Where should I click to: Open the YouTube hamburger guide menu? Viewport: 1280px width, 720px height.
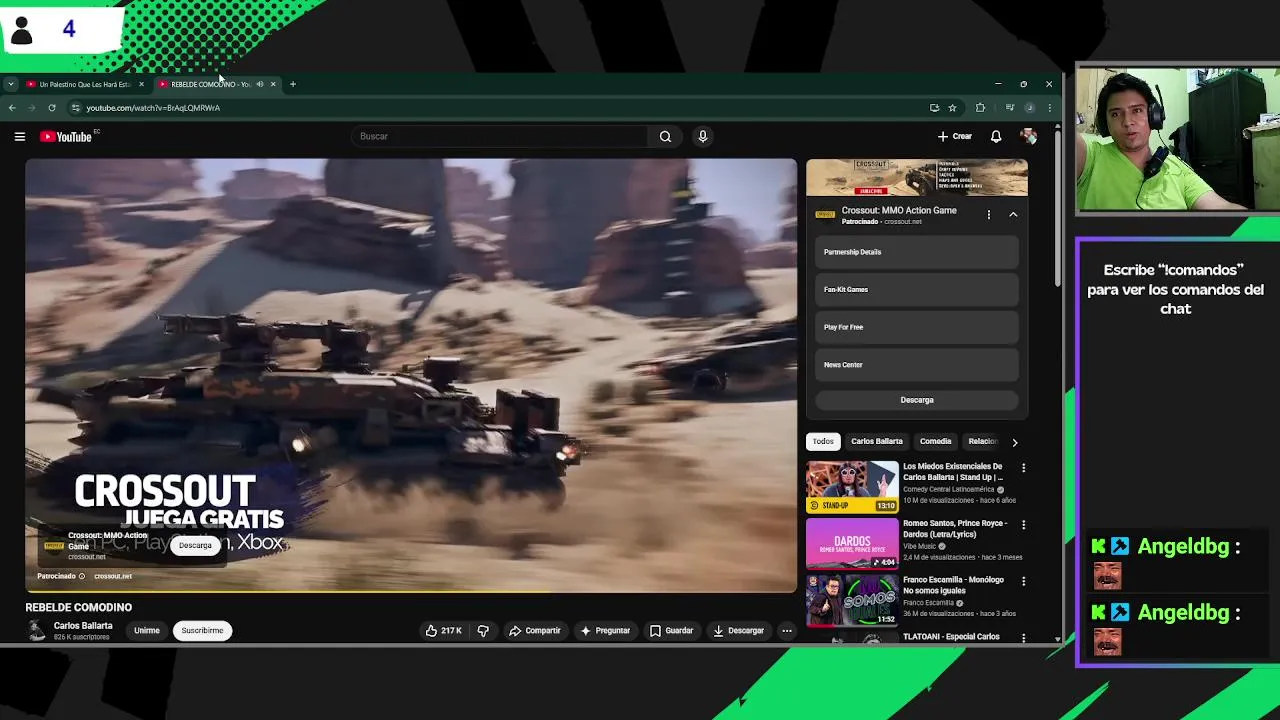point(19,136)
